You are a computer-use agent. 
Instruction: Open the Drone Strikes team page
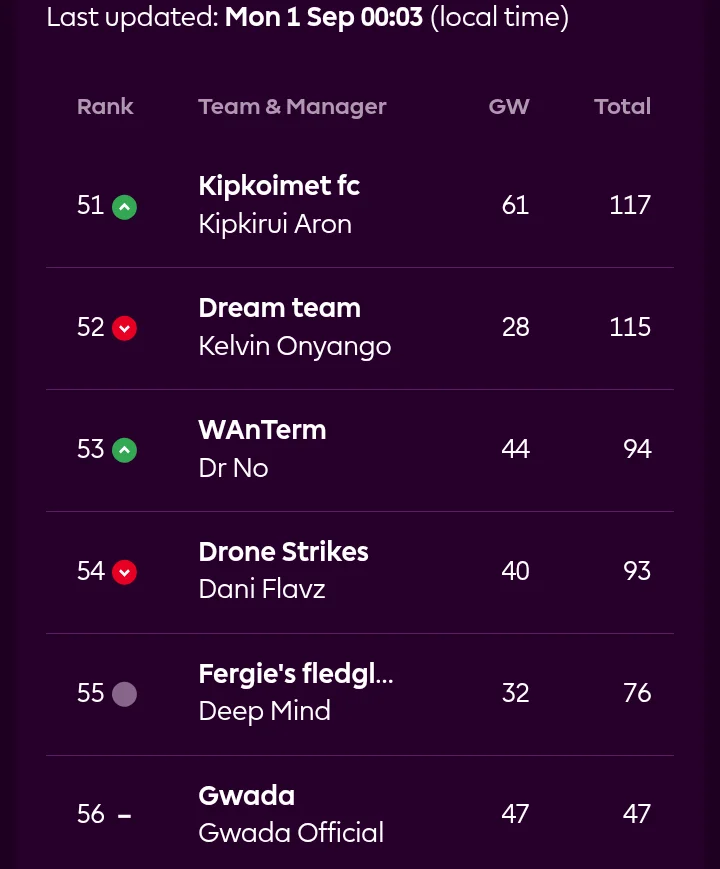[x=283, y=551]
